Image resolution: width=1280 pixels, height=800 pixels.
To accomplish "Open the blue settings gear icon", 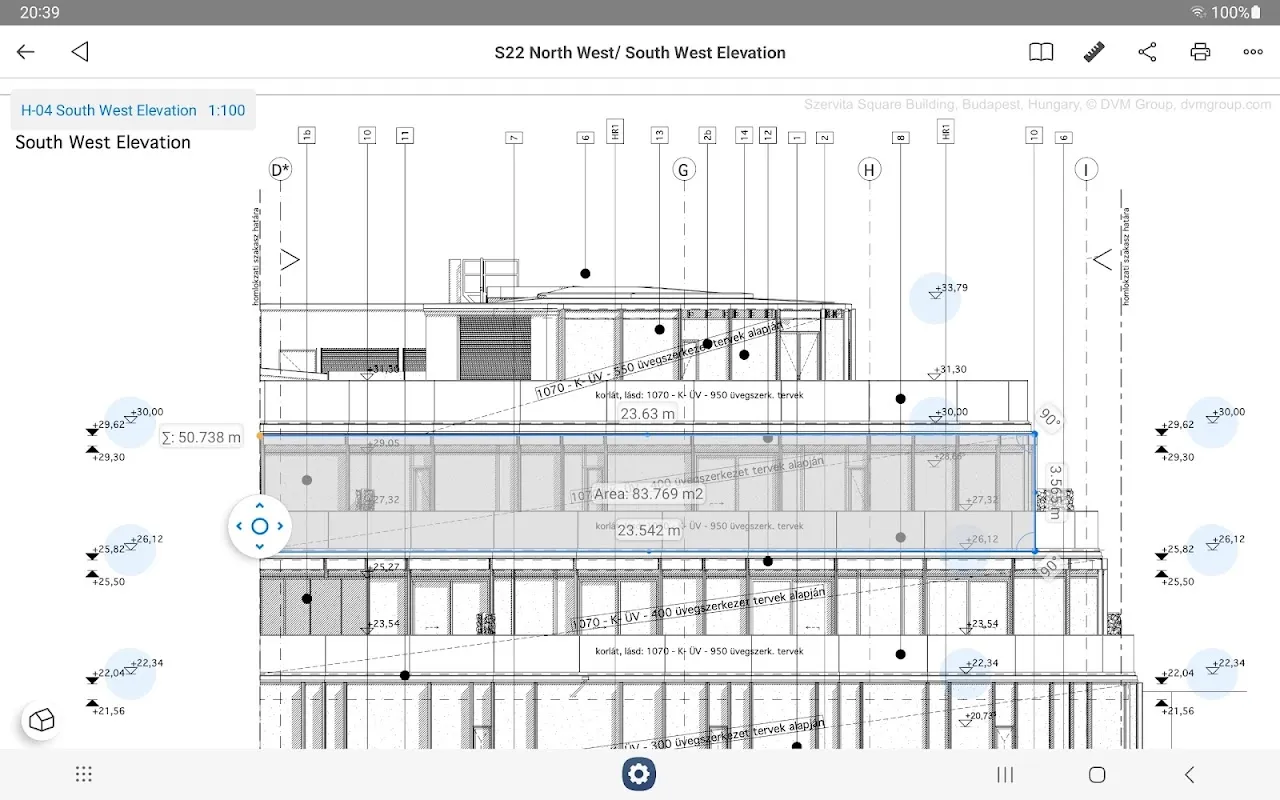I will coord(639,773).
